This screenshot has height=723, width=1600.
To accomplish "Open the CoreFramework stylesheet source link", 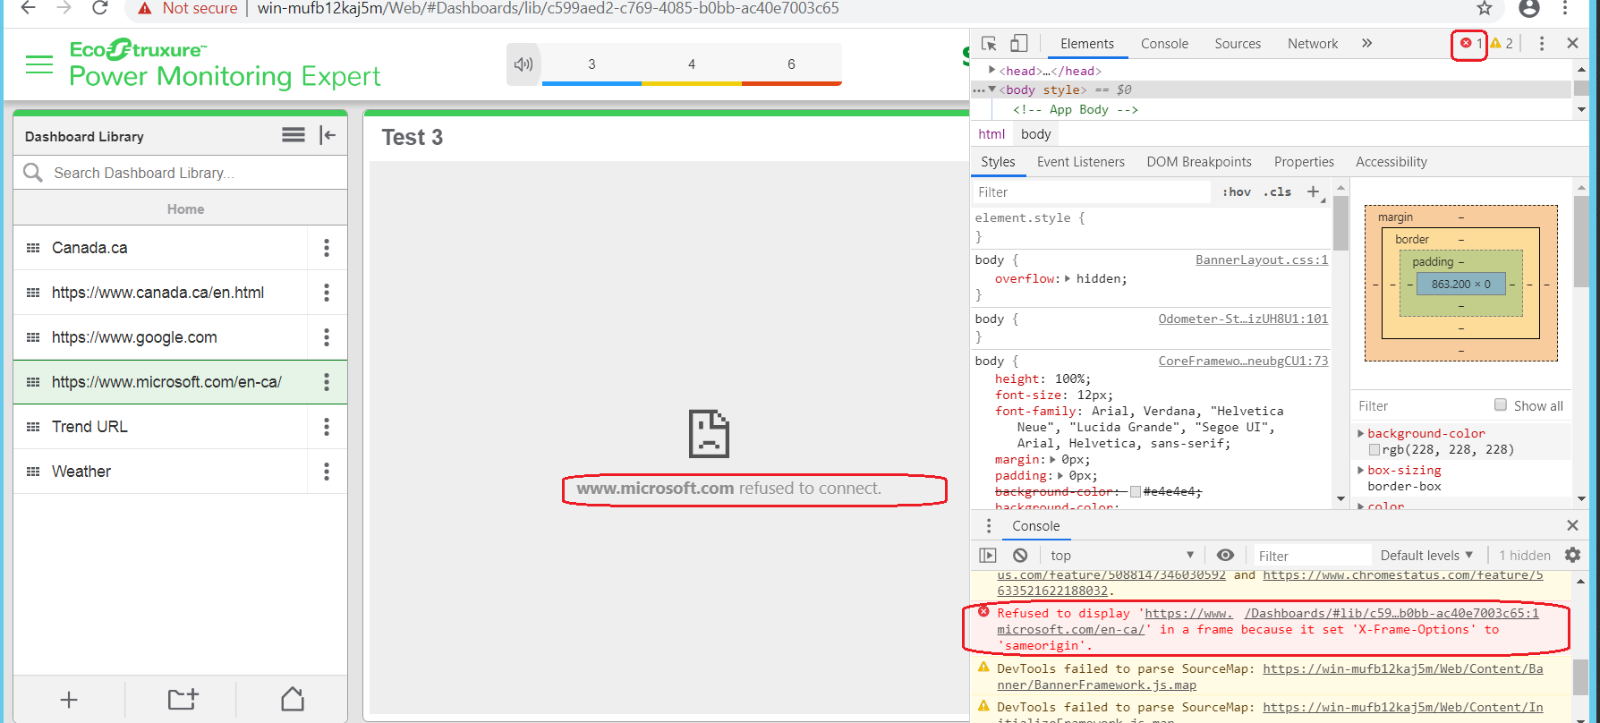I will click(1243, 361).
